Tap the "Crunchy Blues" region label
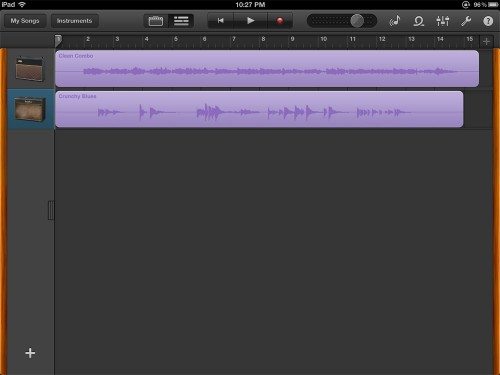 [77, 96]
